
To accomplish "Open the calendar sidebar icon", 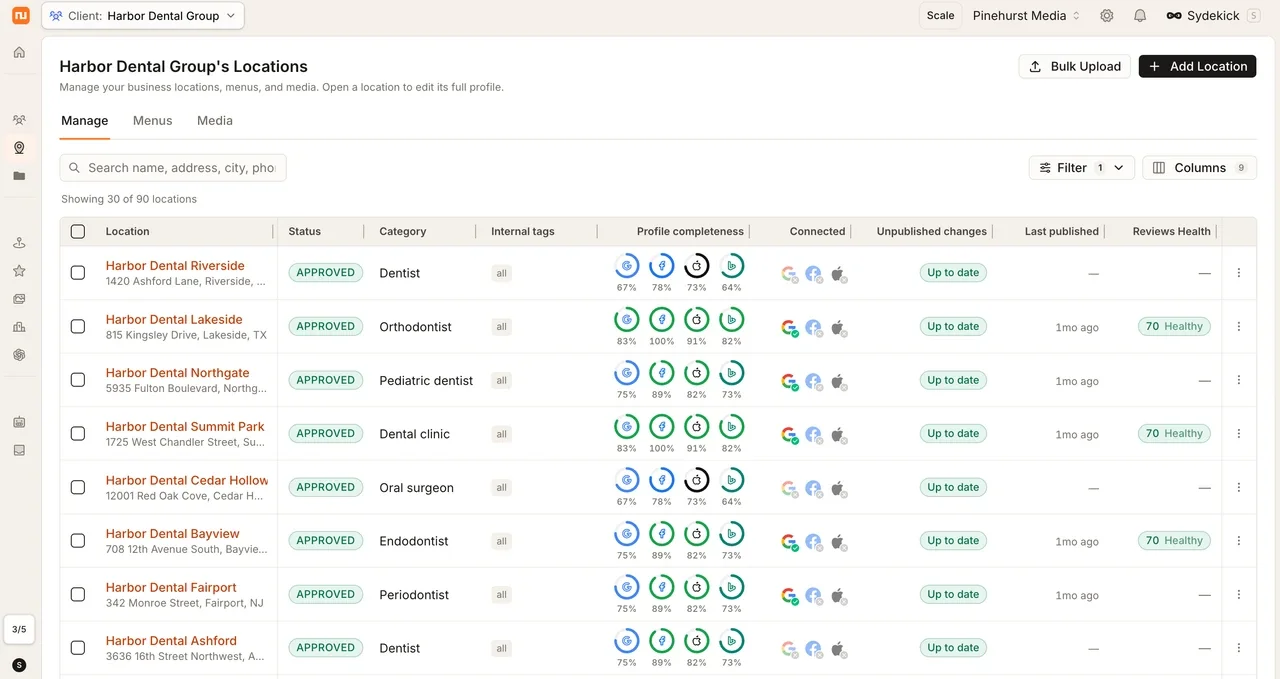I will (19, 422).
